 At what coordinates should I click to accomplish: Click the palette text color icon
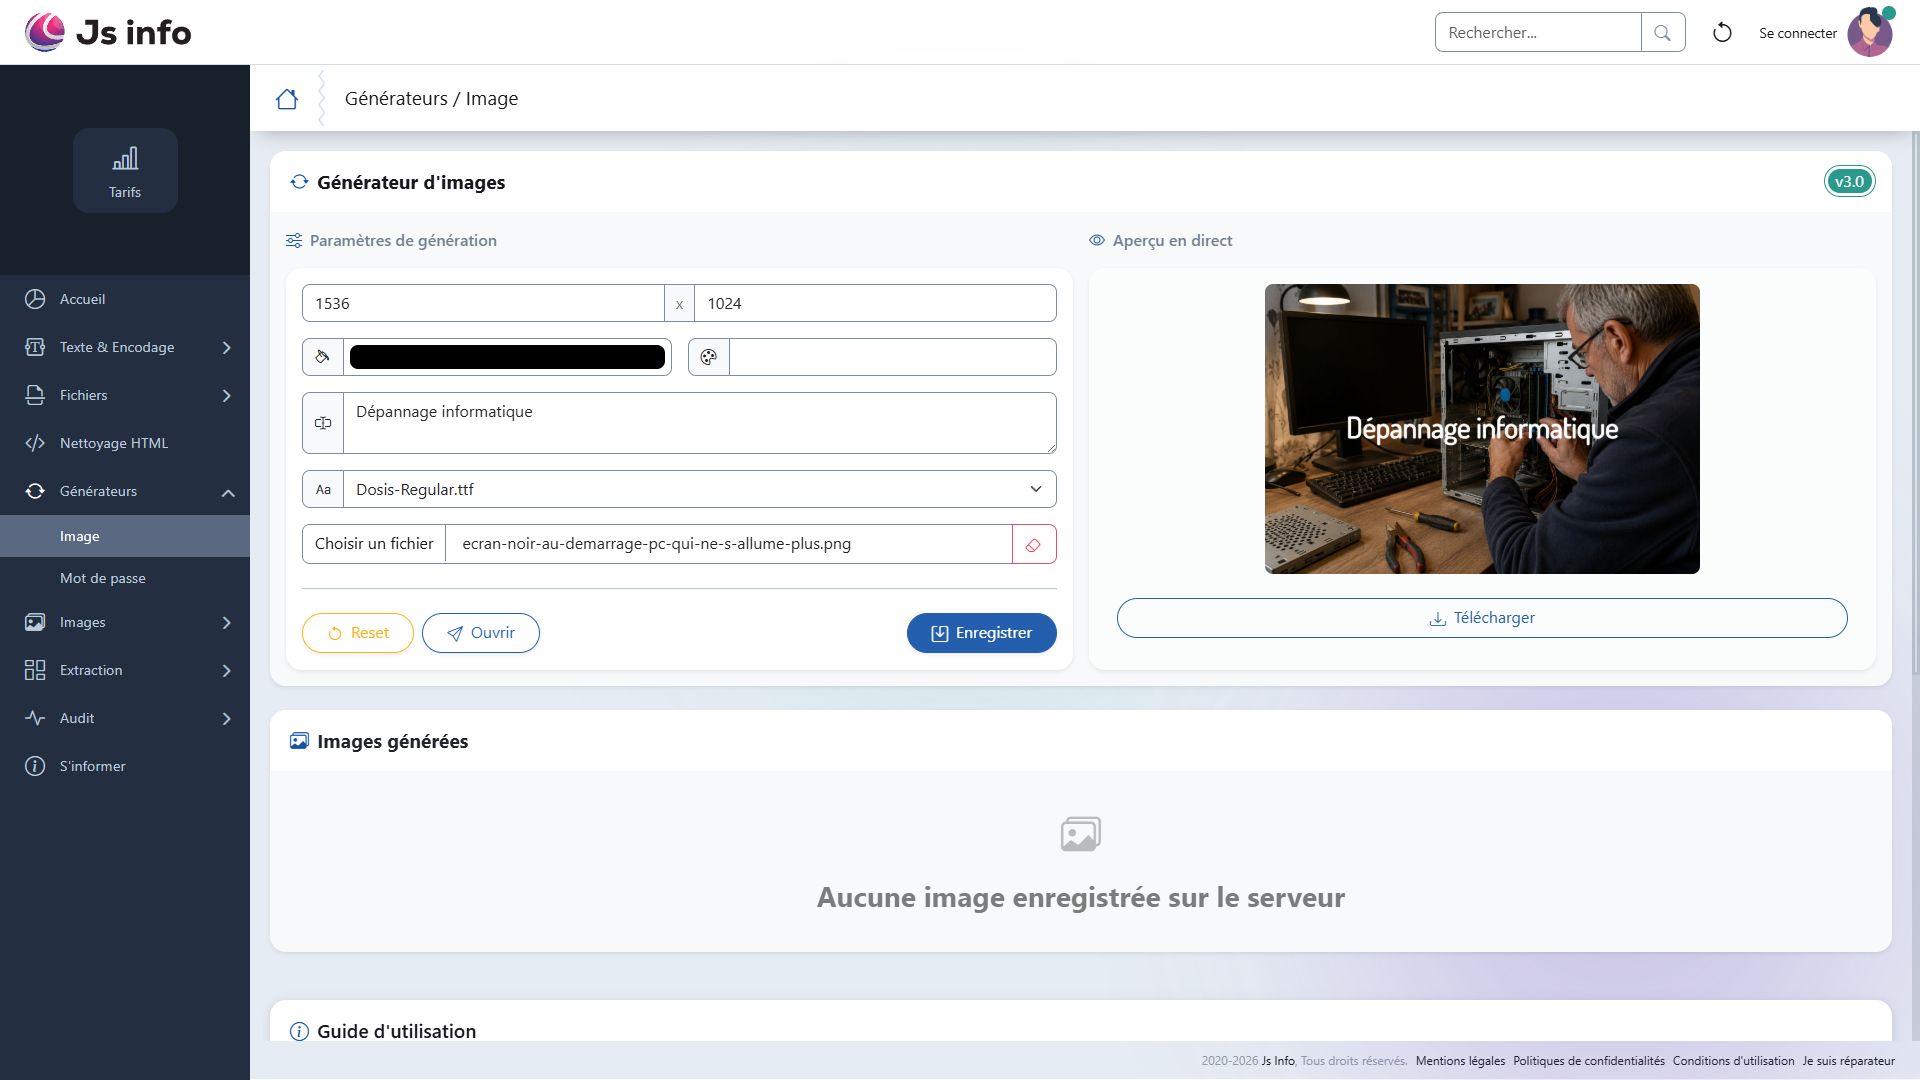(709, 357)
